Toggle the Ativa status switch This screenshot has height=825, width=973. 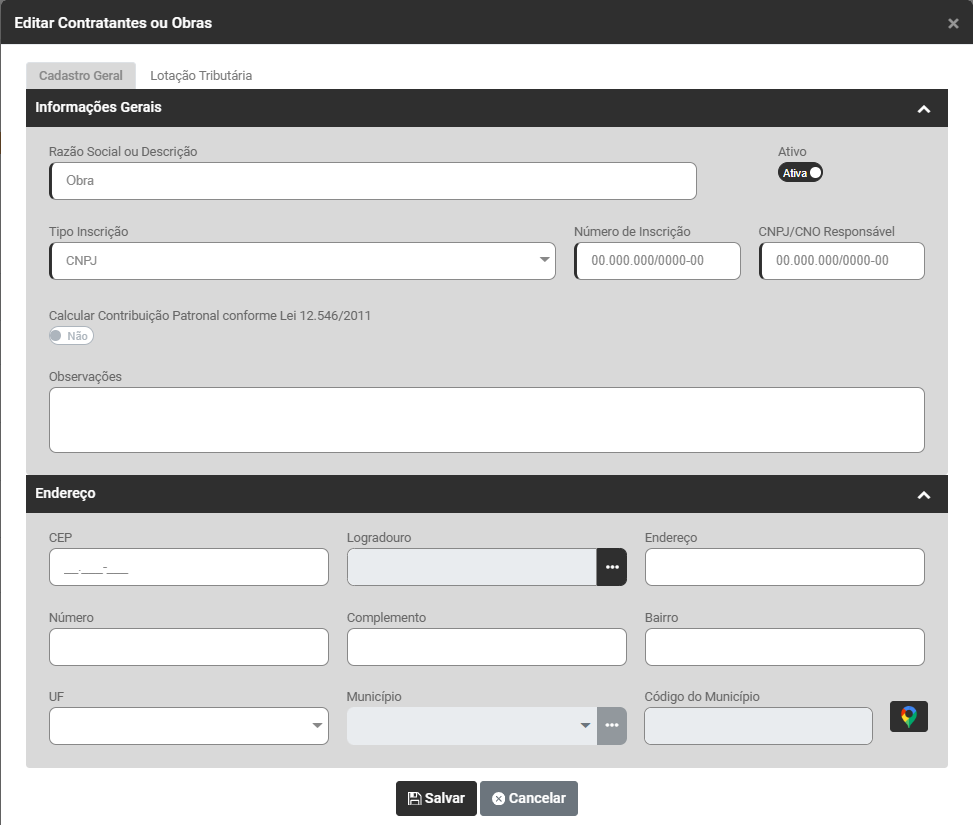800,173
